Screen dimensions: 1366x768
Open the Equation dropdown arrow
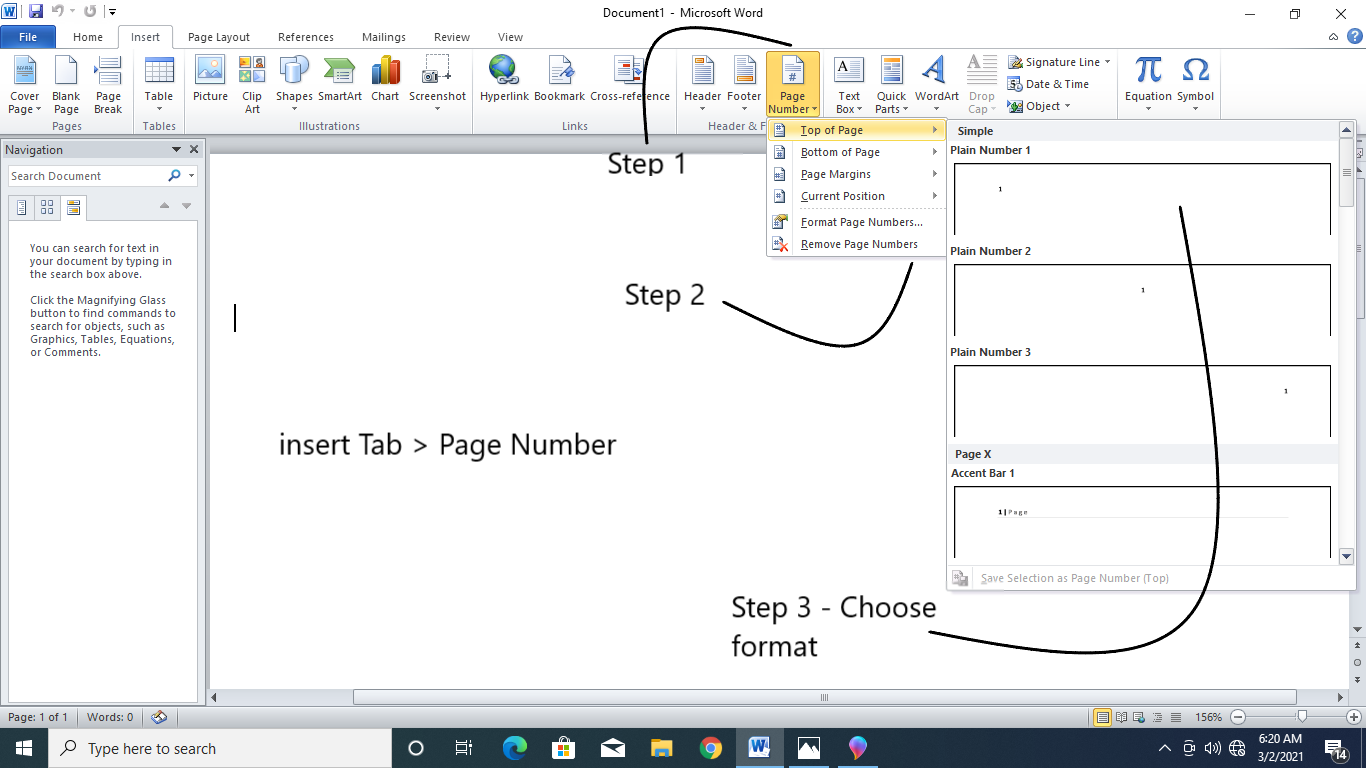tap(1148, 109)
